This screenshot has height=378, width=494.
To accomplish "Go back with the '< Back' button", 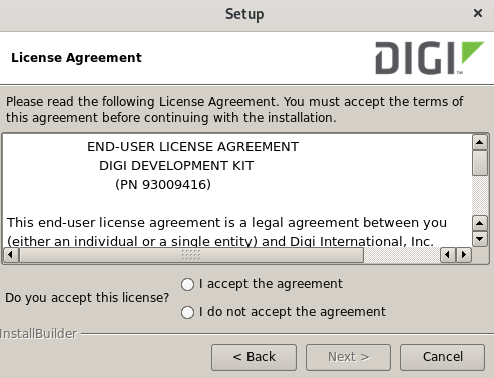I will click(254, 357).
